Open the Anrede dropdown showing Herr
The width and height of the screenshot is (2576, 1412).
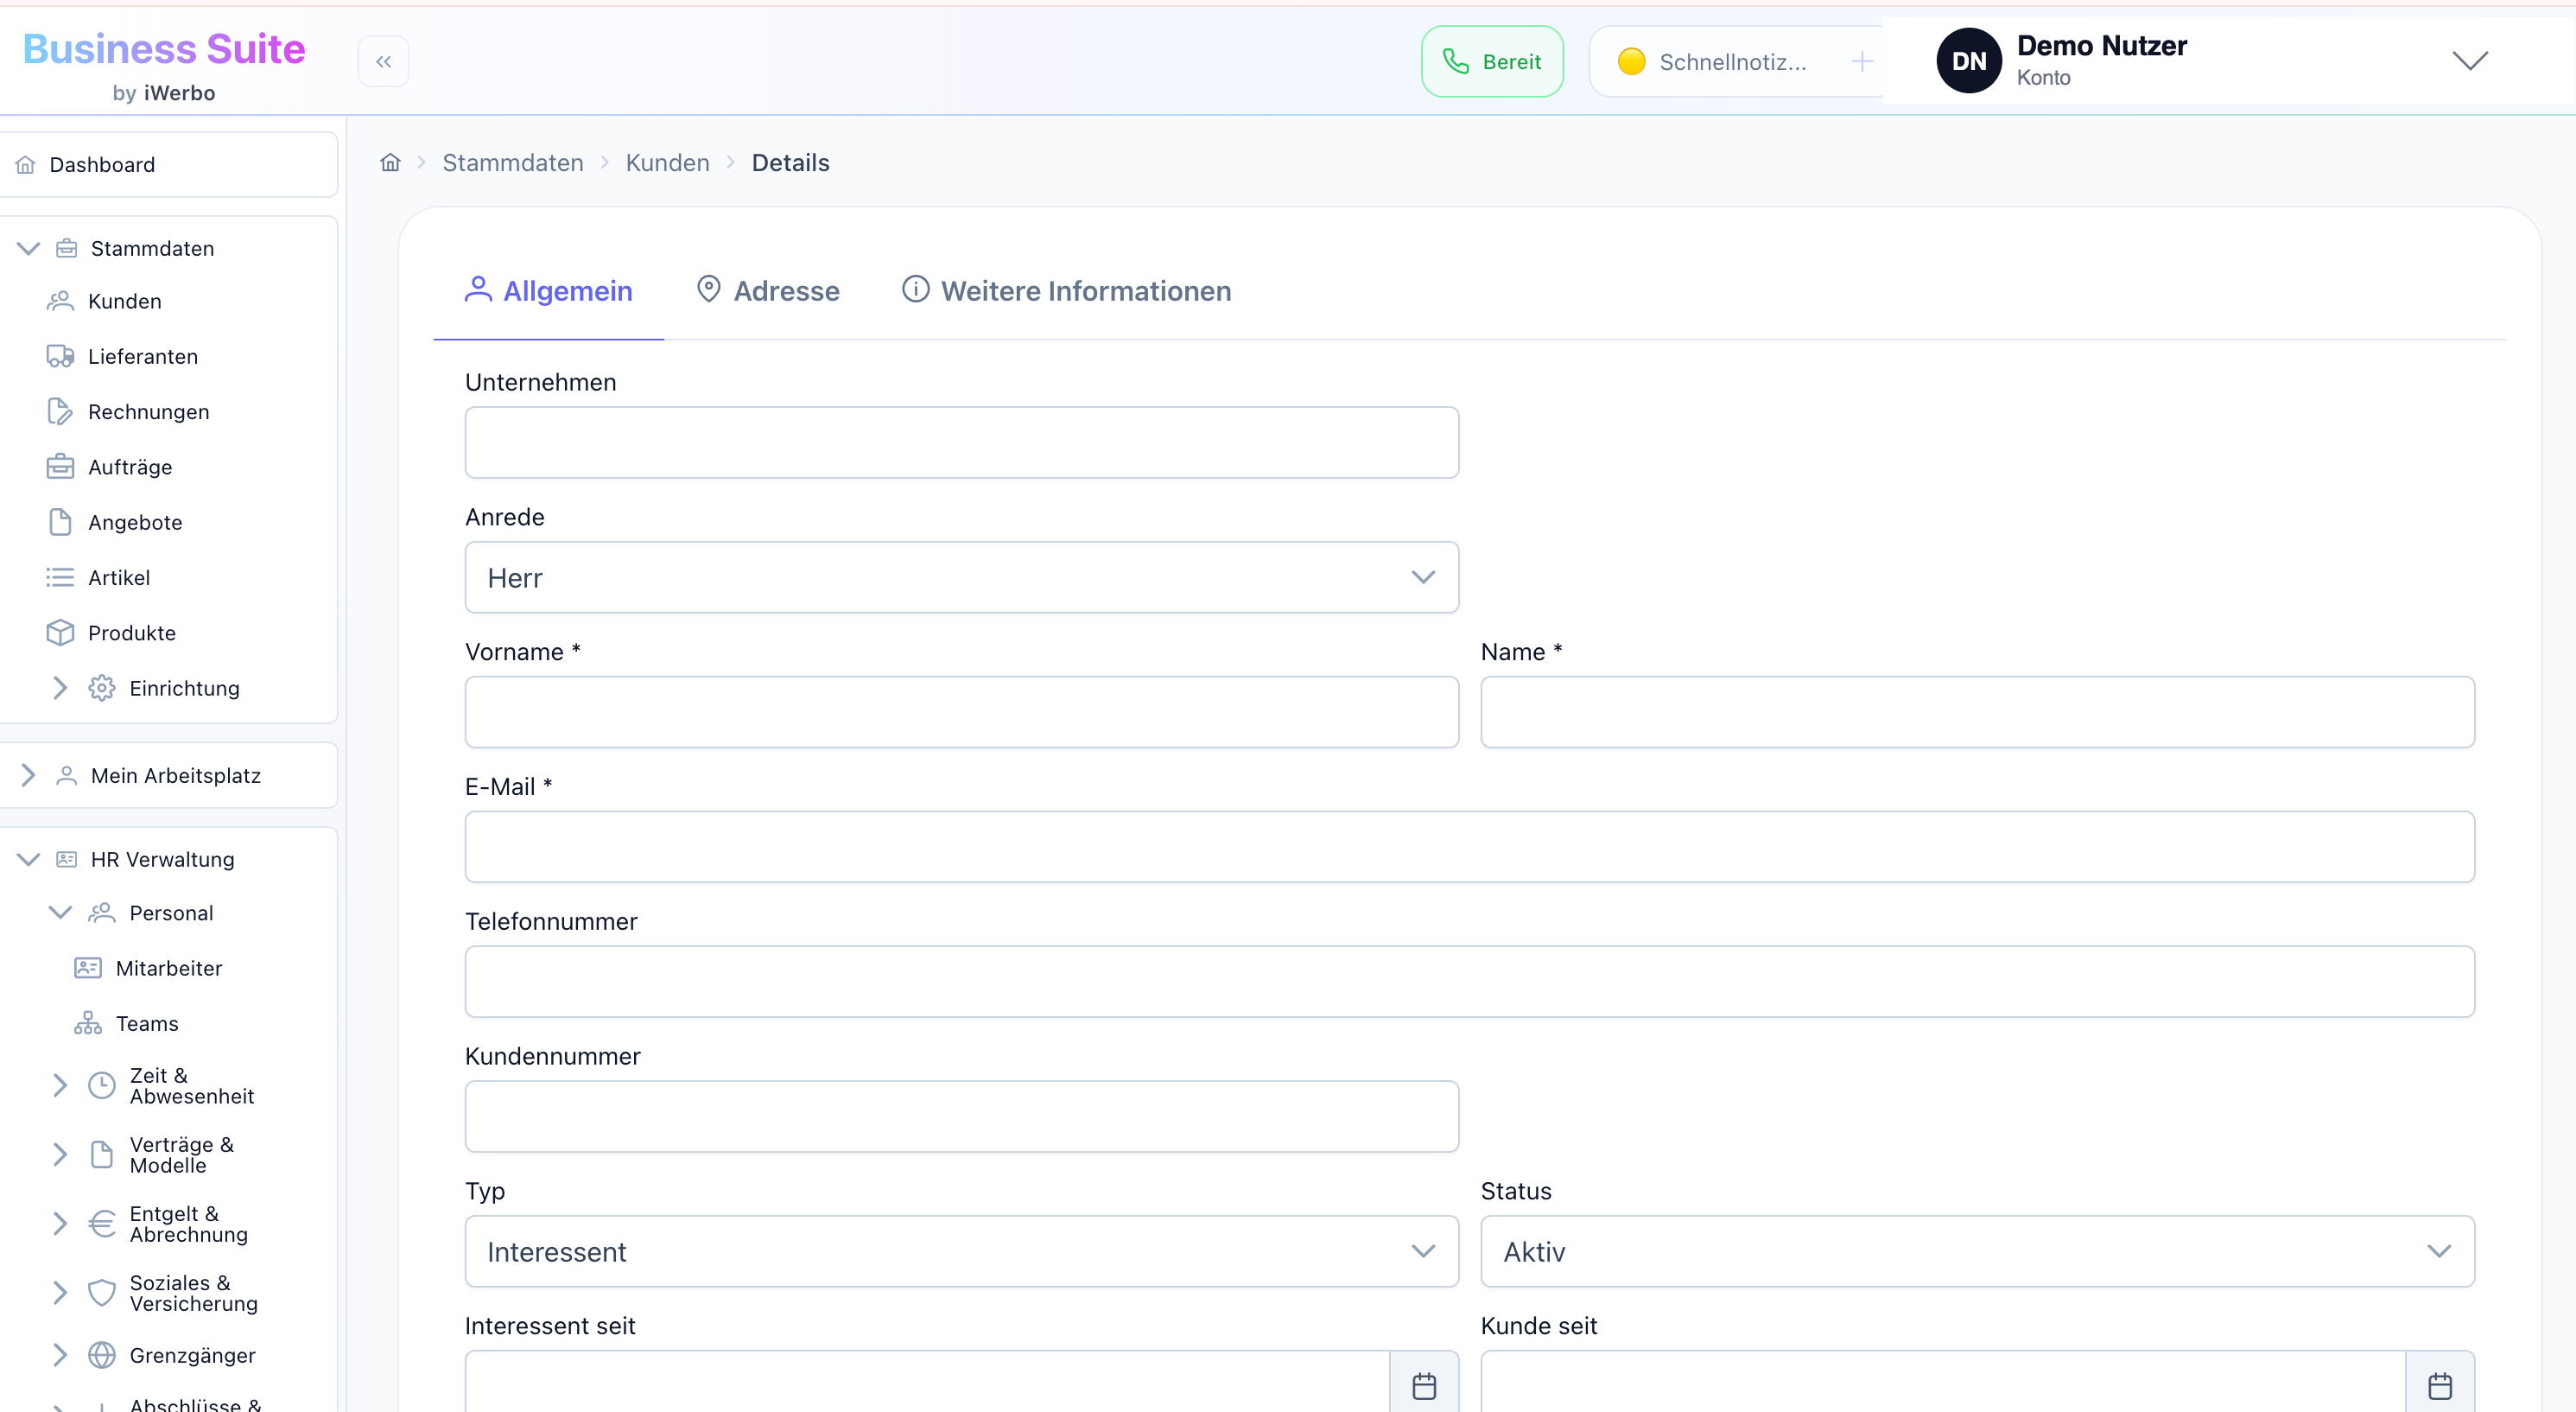pos(961,577)
